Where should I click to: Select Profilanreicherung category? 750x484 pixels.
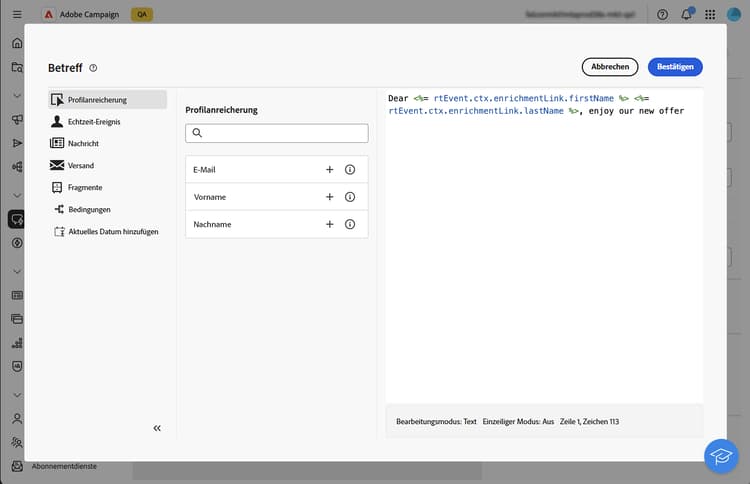tap(108, 99)
